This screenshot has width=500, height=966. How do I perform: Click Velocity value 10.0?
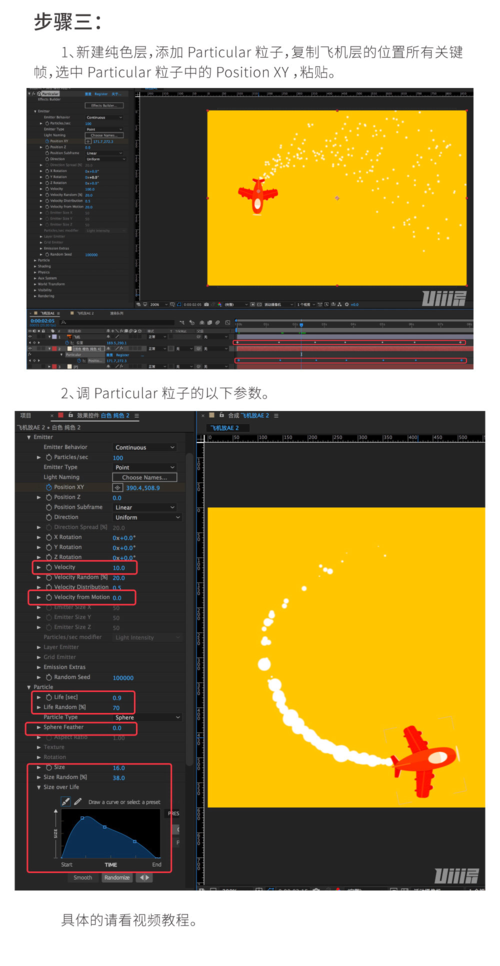(119, 567)
